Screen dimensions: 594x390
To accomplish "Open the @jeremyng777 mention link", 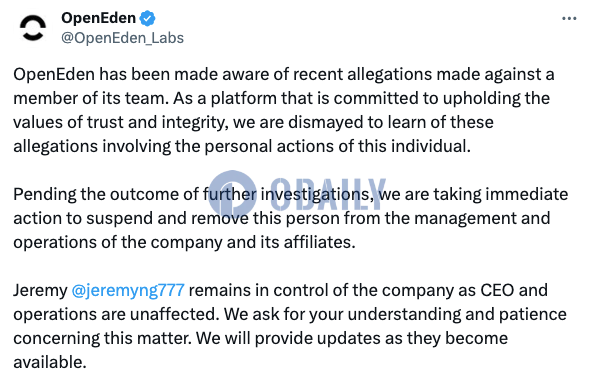I will coord(128,291).
